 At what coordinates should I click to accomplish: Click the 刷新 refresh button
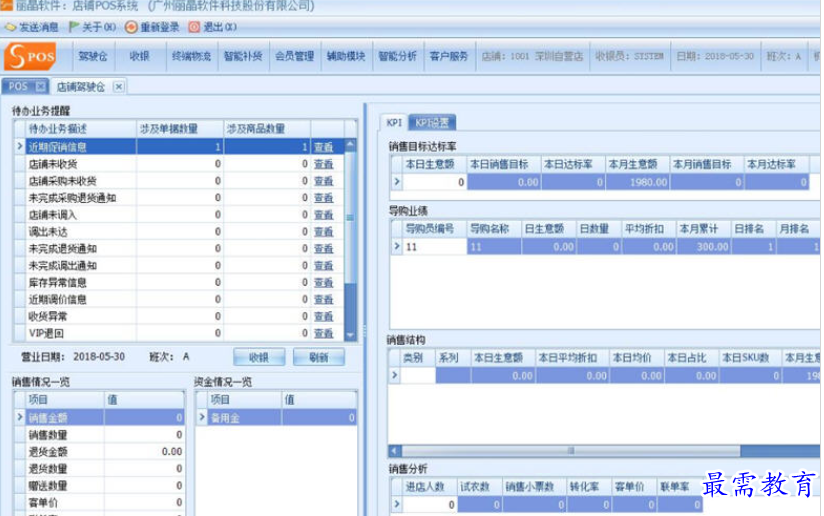coord(318,357)
